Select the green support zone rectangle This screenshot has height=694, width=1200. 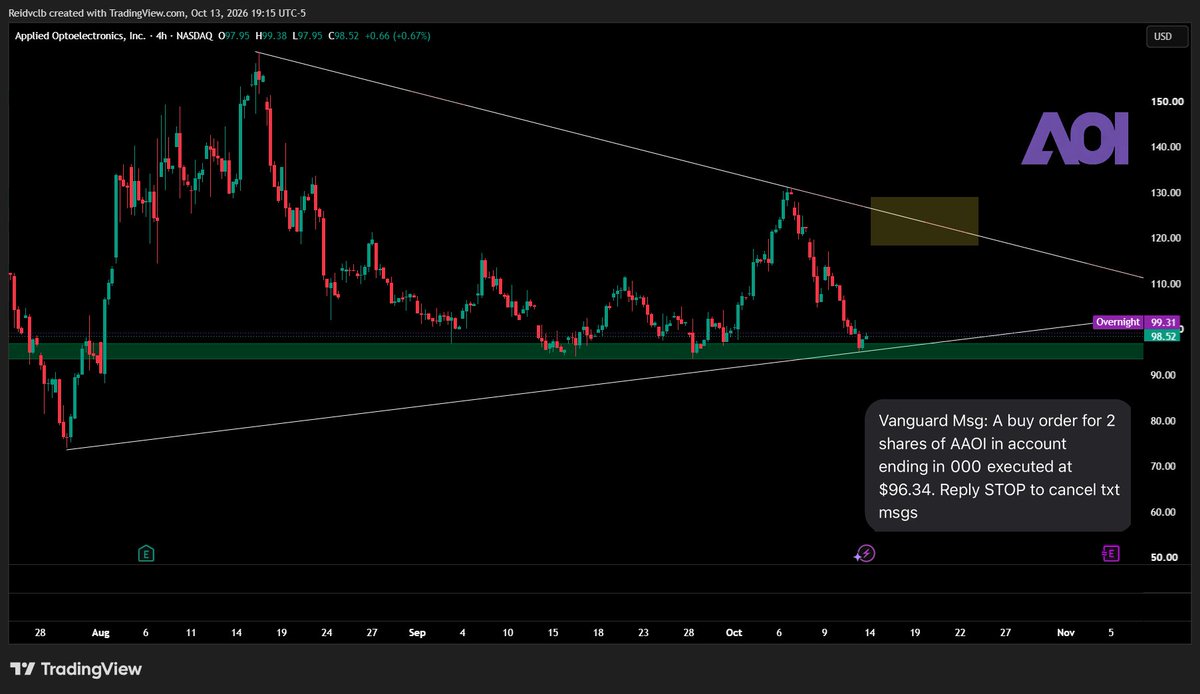pyautogui.click(x=575, y=351)
